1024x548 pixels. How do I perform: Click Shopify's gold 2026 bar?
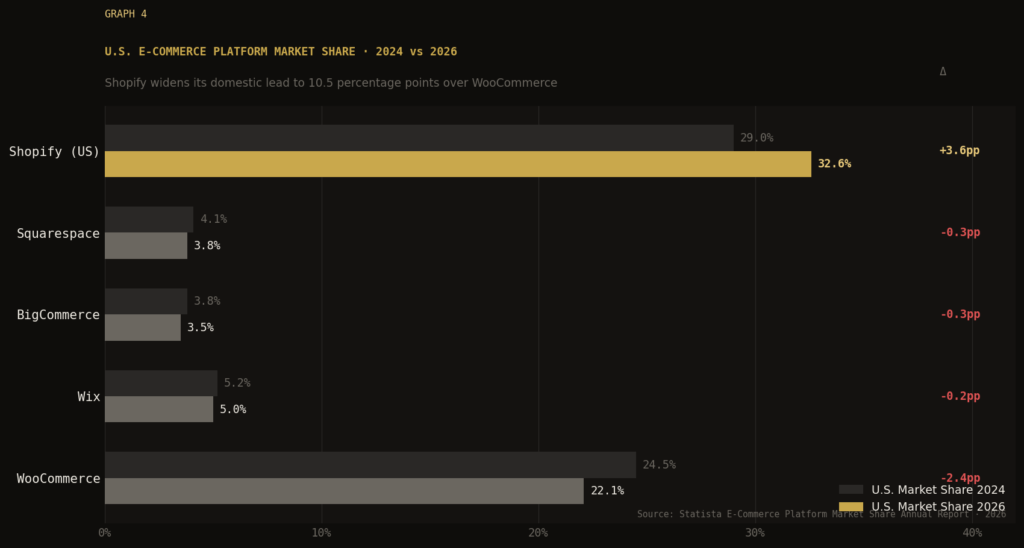click(x=458, y=164)
